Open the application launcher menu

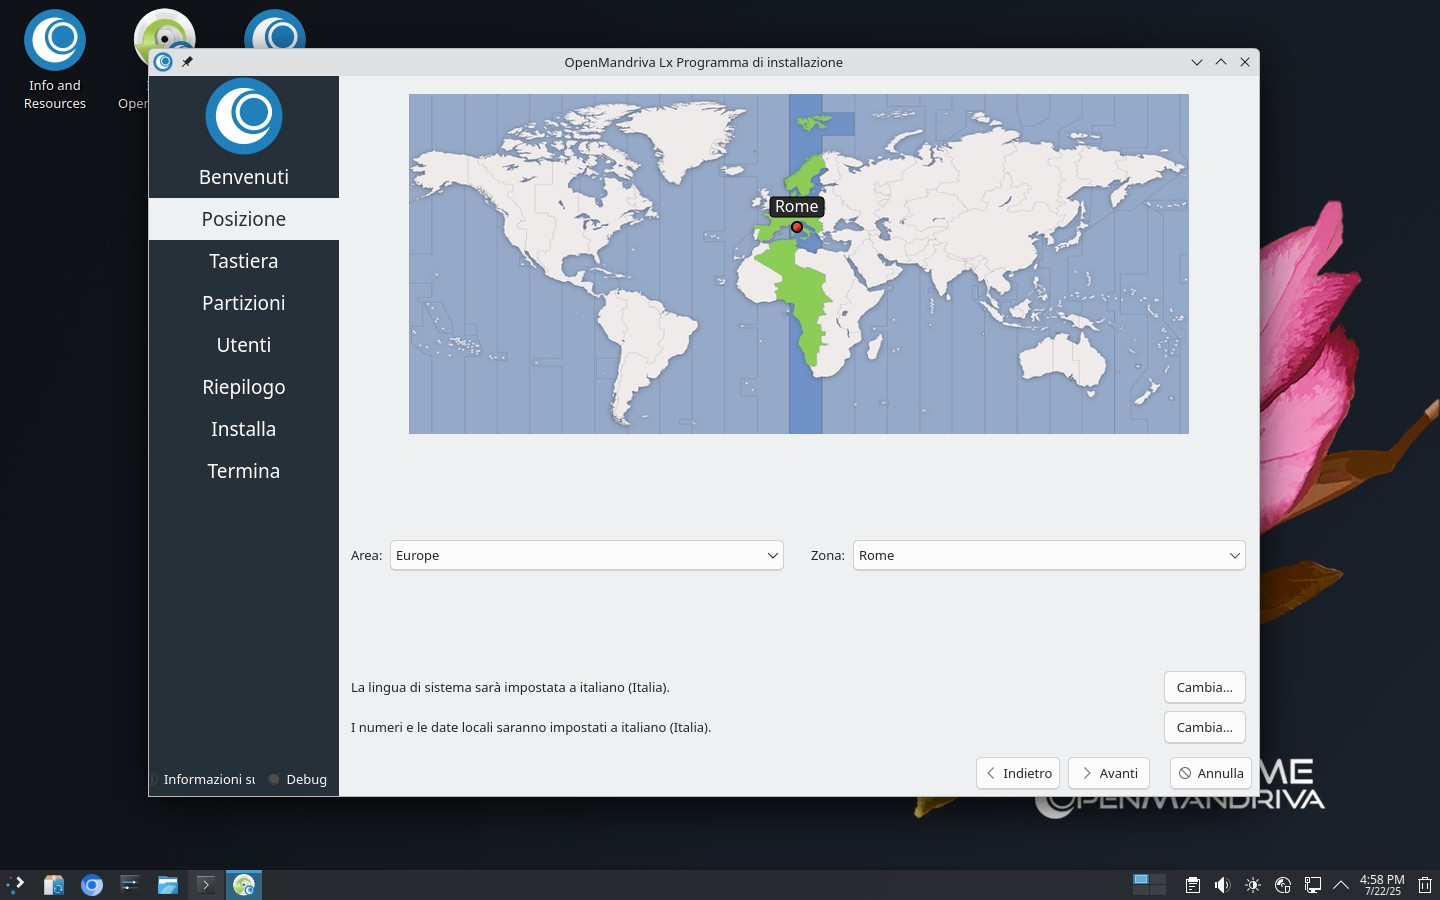point(16,885)
